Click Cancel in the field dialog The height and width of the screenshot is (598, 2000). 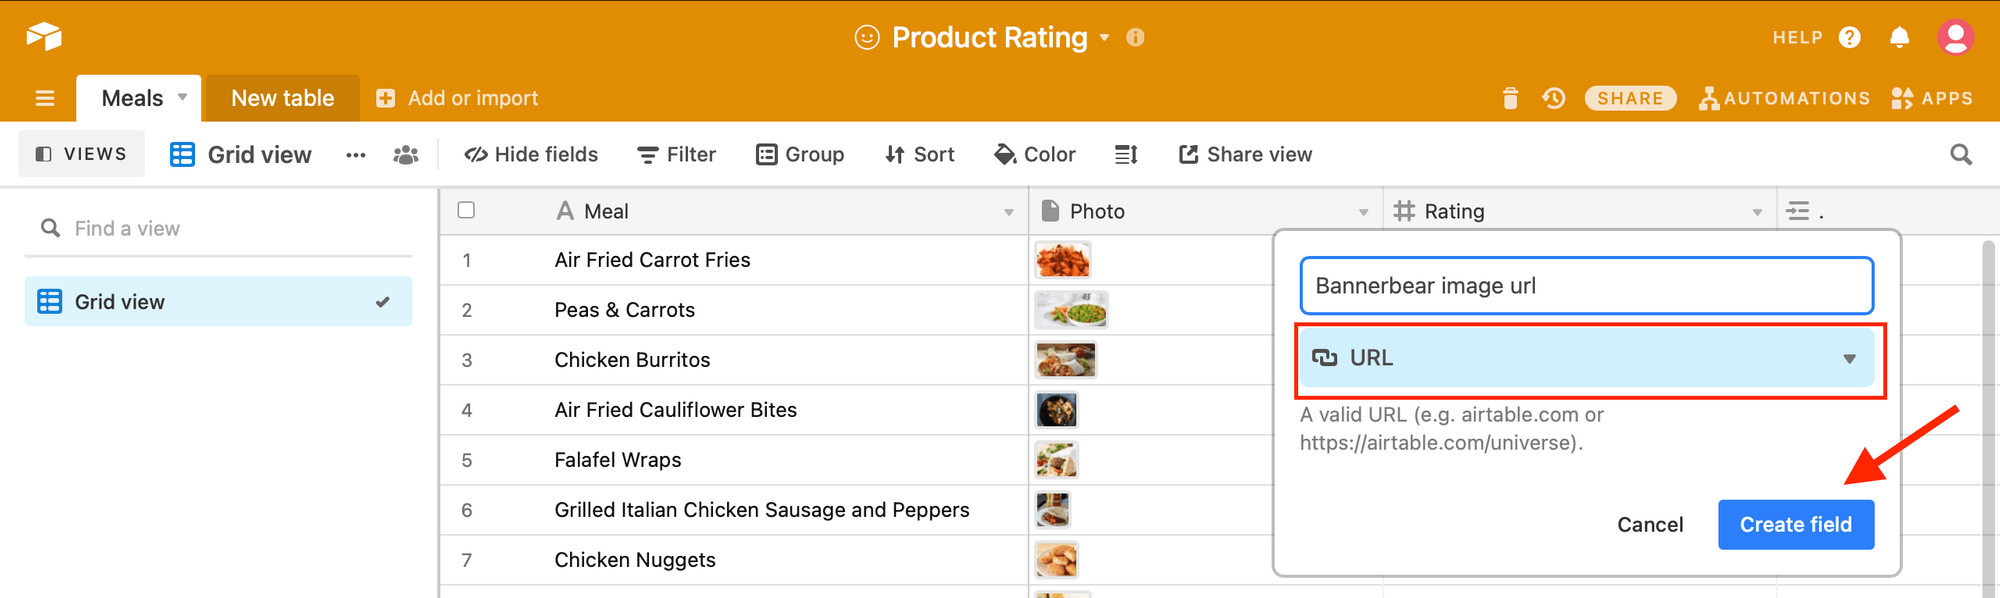tap(1650, 524)
